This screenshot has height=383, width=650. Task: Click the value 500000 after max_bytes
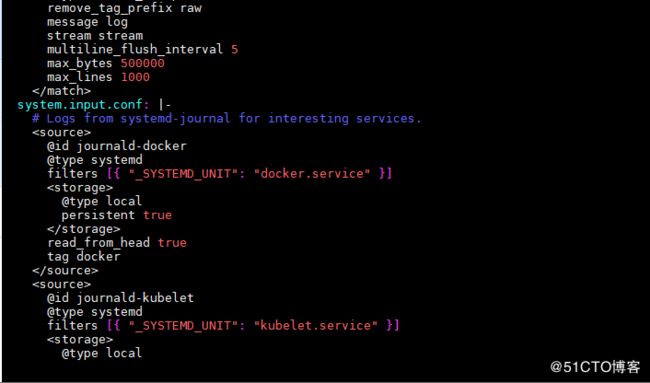pos(143,63)
